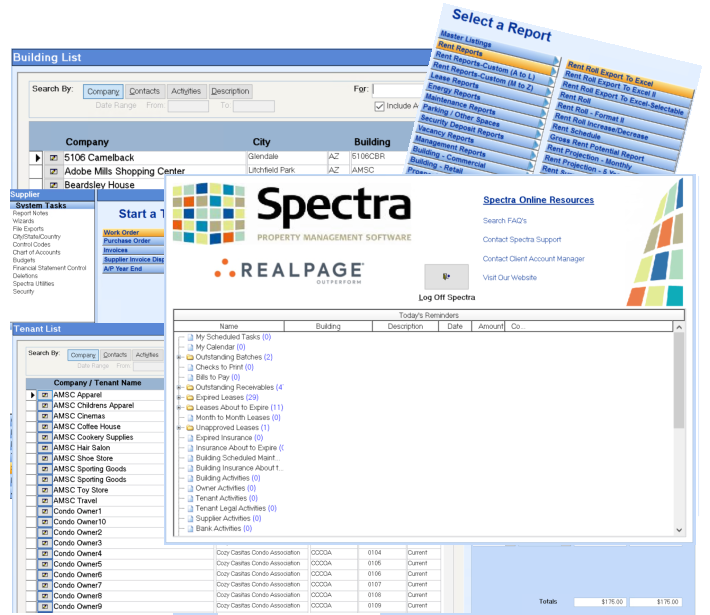
Task: Click the reminders scrollbar up arrow
Action: 679,327
